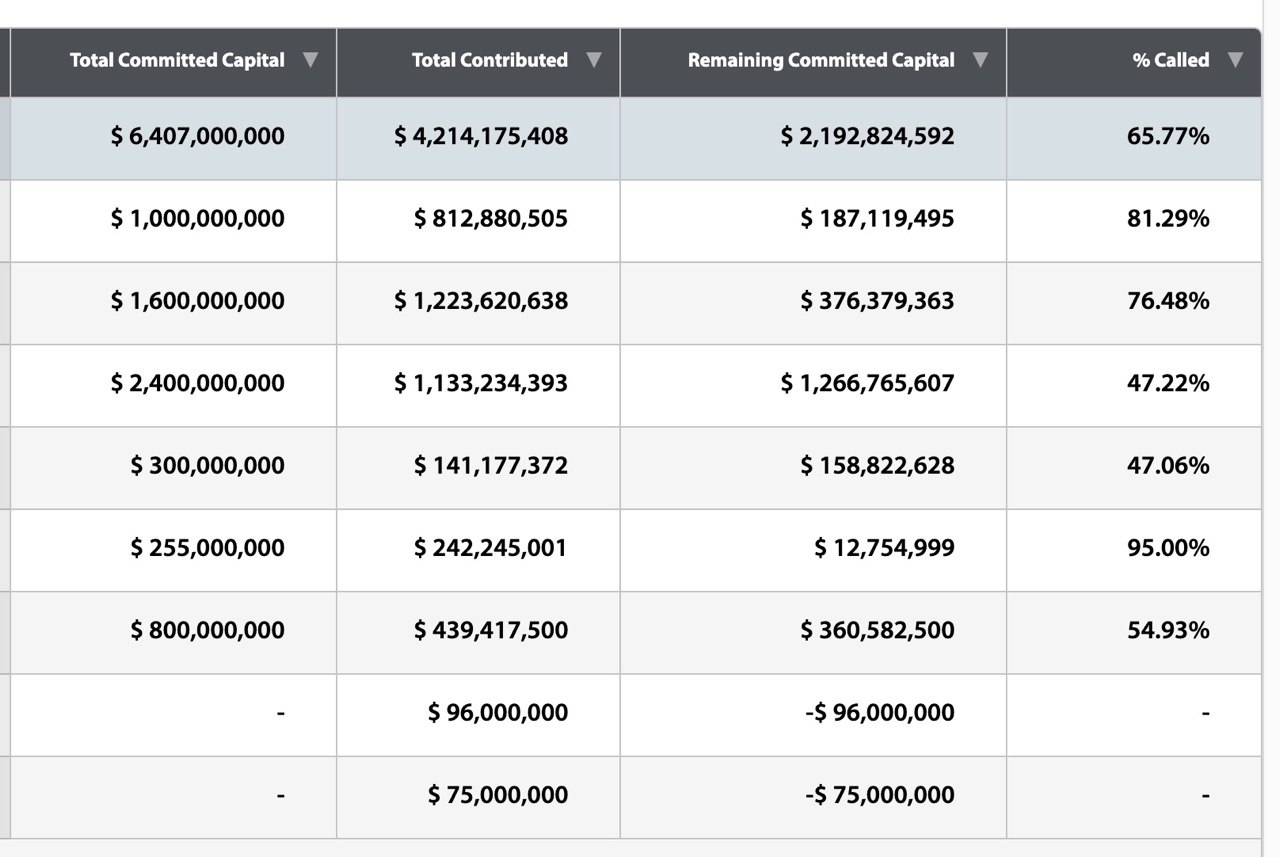Click the Total Contributed header label

coord(489,60)
